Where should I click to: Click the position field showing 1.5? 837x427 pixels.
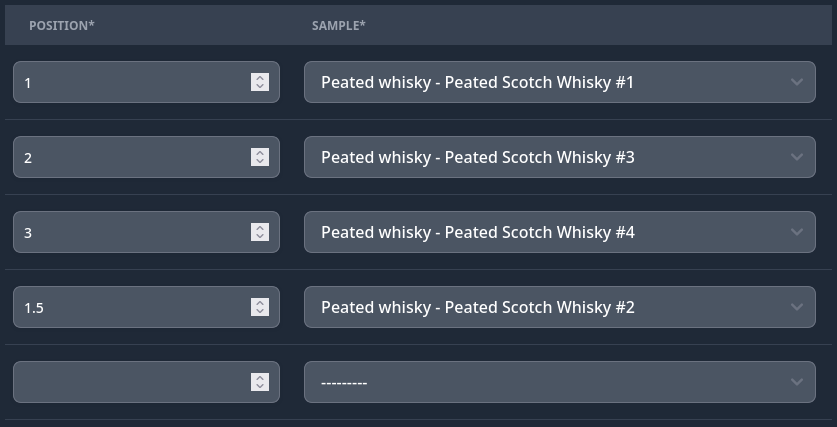146,307
